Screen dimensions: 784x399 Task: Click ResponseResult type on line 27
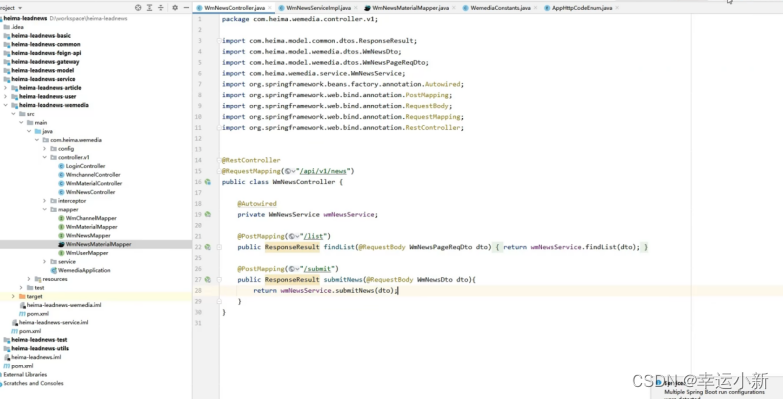pyautogui.click(x=292, y=280)
